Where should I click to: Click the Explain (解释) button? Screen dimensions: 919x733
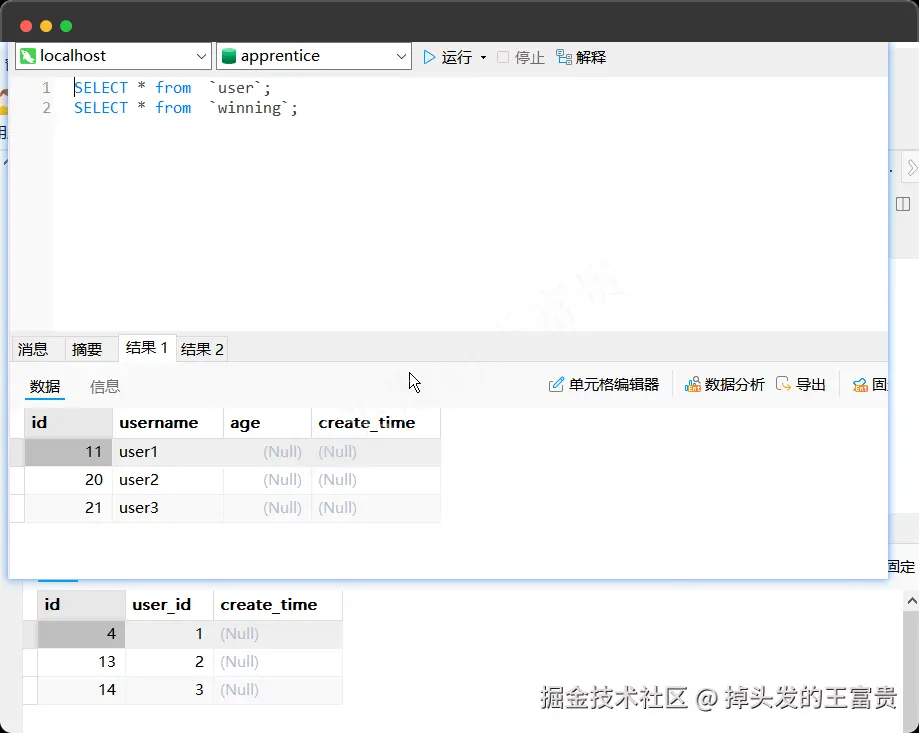click(581, 57)
